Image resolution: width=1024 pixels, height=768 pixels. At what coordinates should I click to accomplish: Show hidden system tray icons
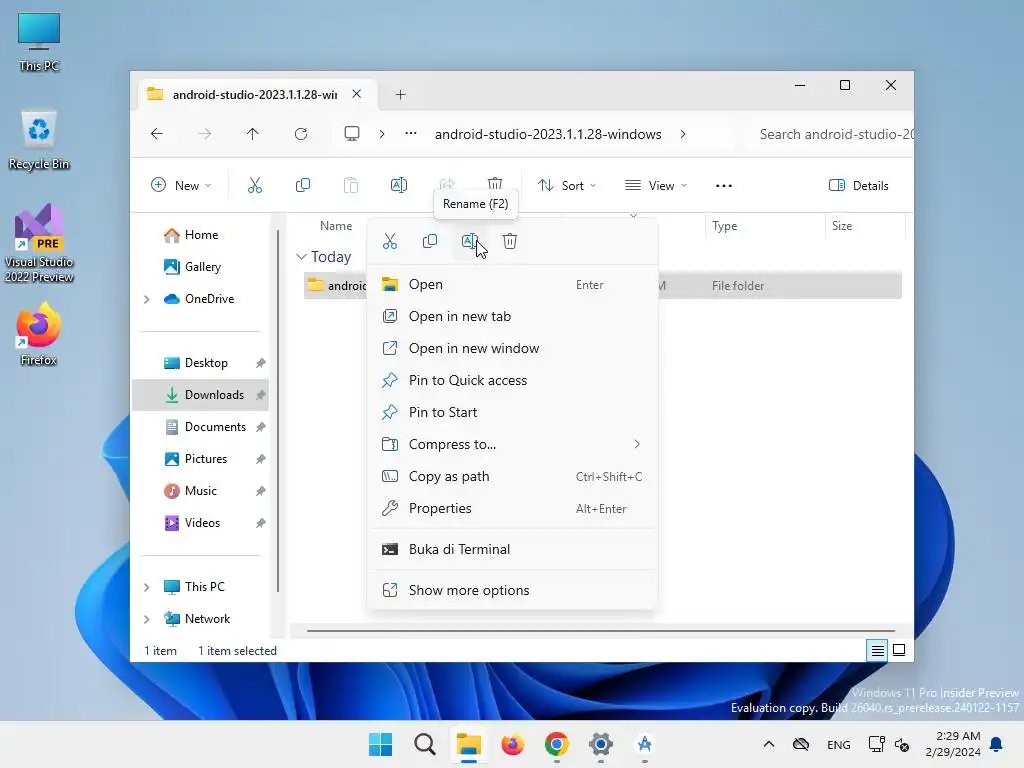point(769,744)
